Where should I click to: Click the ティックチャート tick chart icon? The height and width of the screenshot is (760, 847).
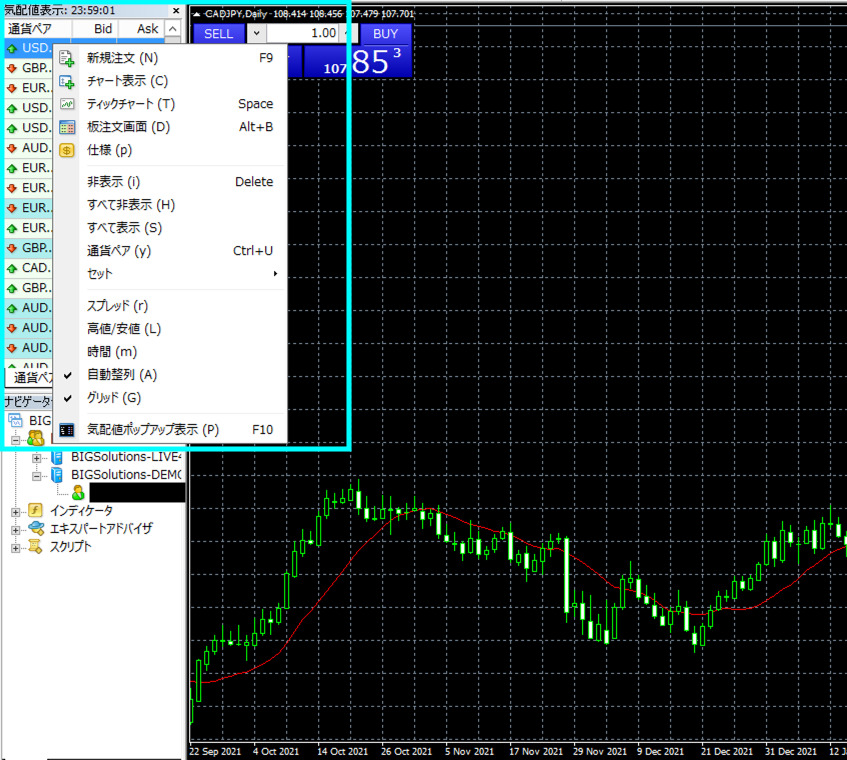(x=67, y=104)
